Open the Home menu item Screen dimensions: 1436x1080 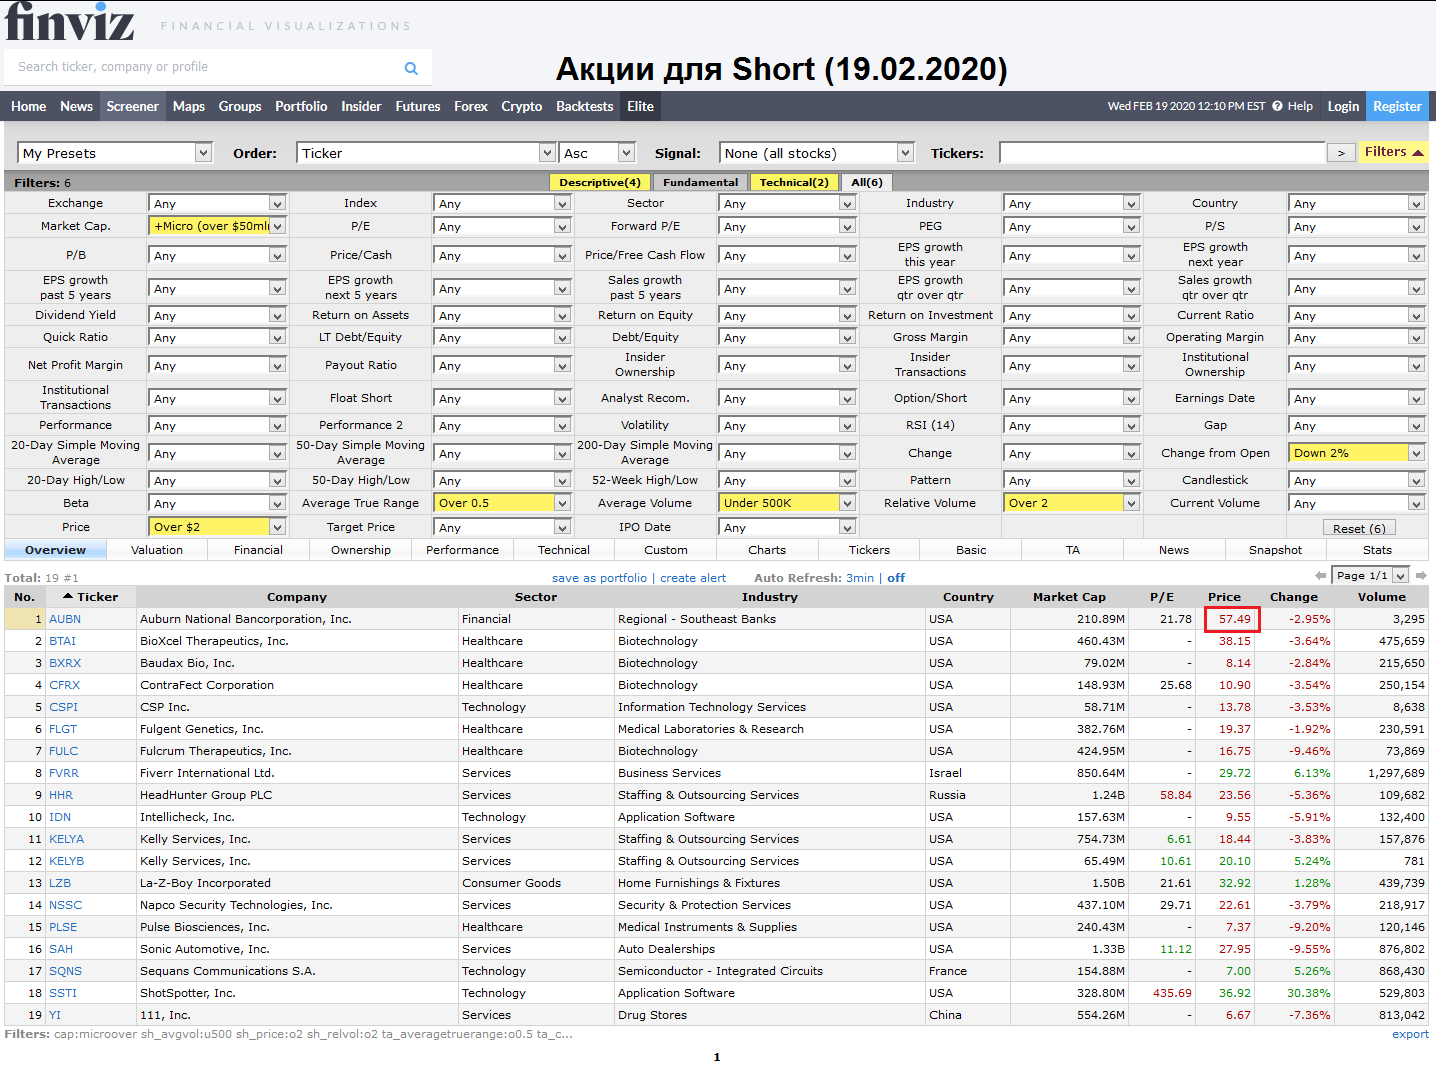click(28, 106)
